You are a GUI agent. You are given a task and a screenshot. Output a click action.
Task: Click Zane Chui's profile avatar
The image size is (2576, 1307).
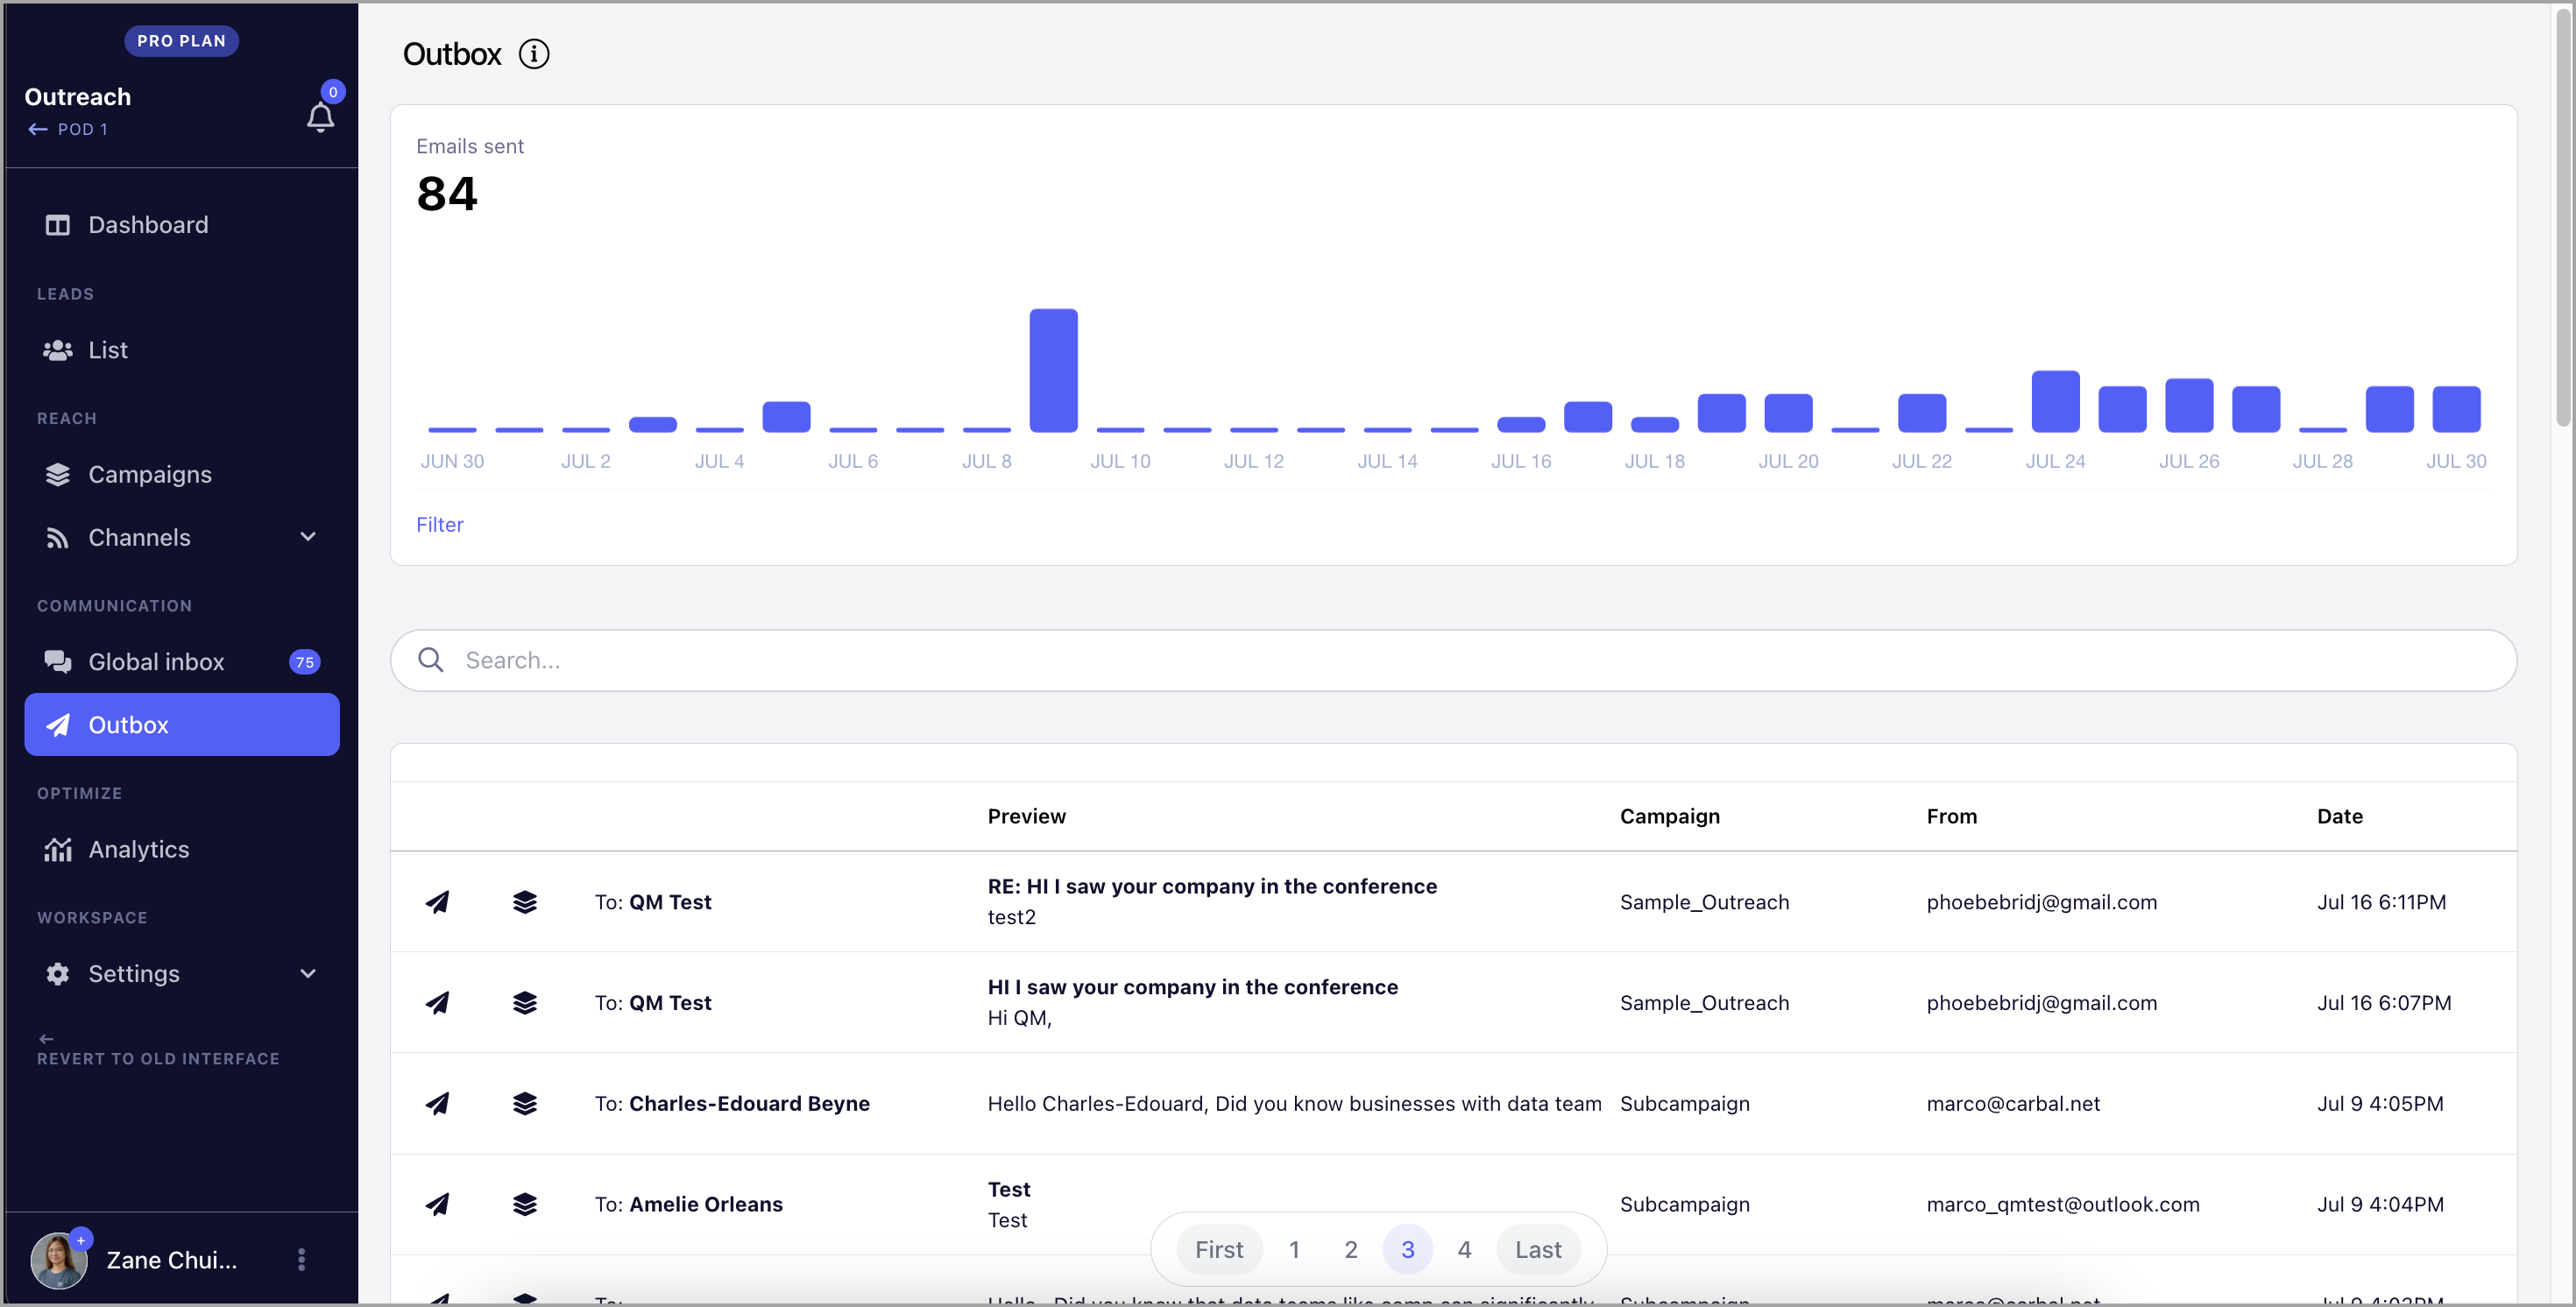pos(58,1260)
